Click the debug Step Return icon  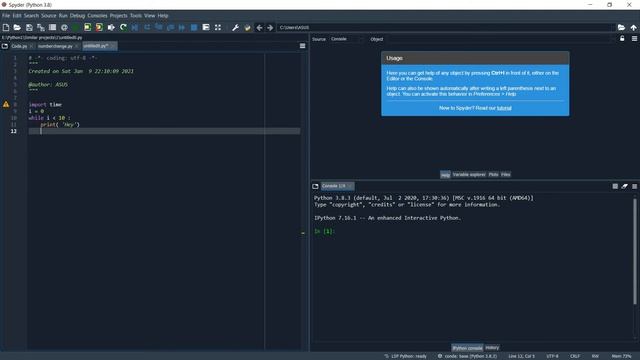point(170,27)
